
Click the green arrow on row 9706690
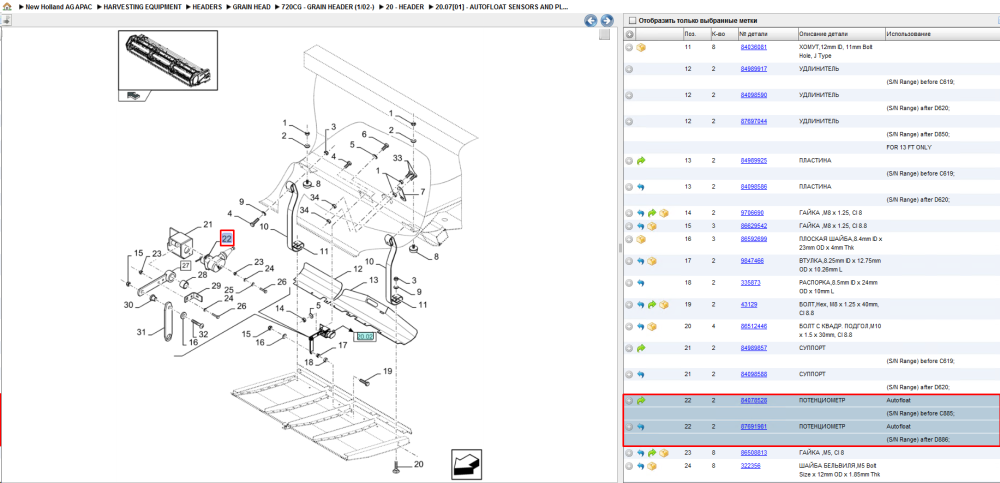click(652, 213)
